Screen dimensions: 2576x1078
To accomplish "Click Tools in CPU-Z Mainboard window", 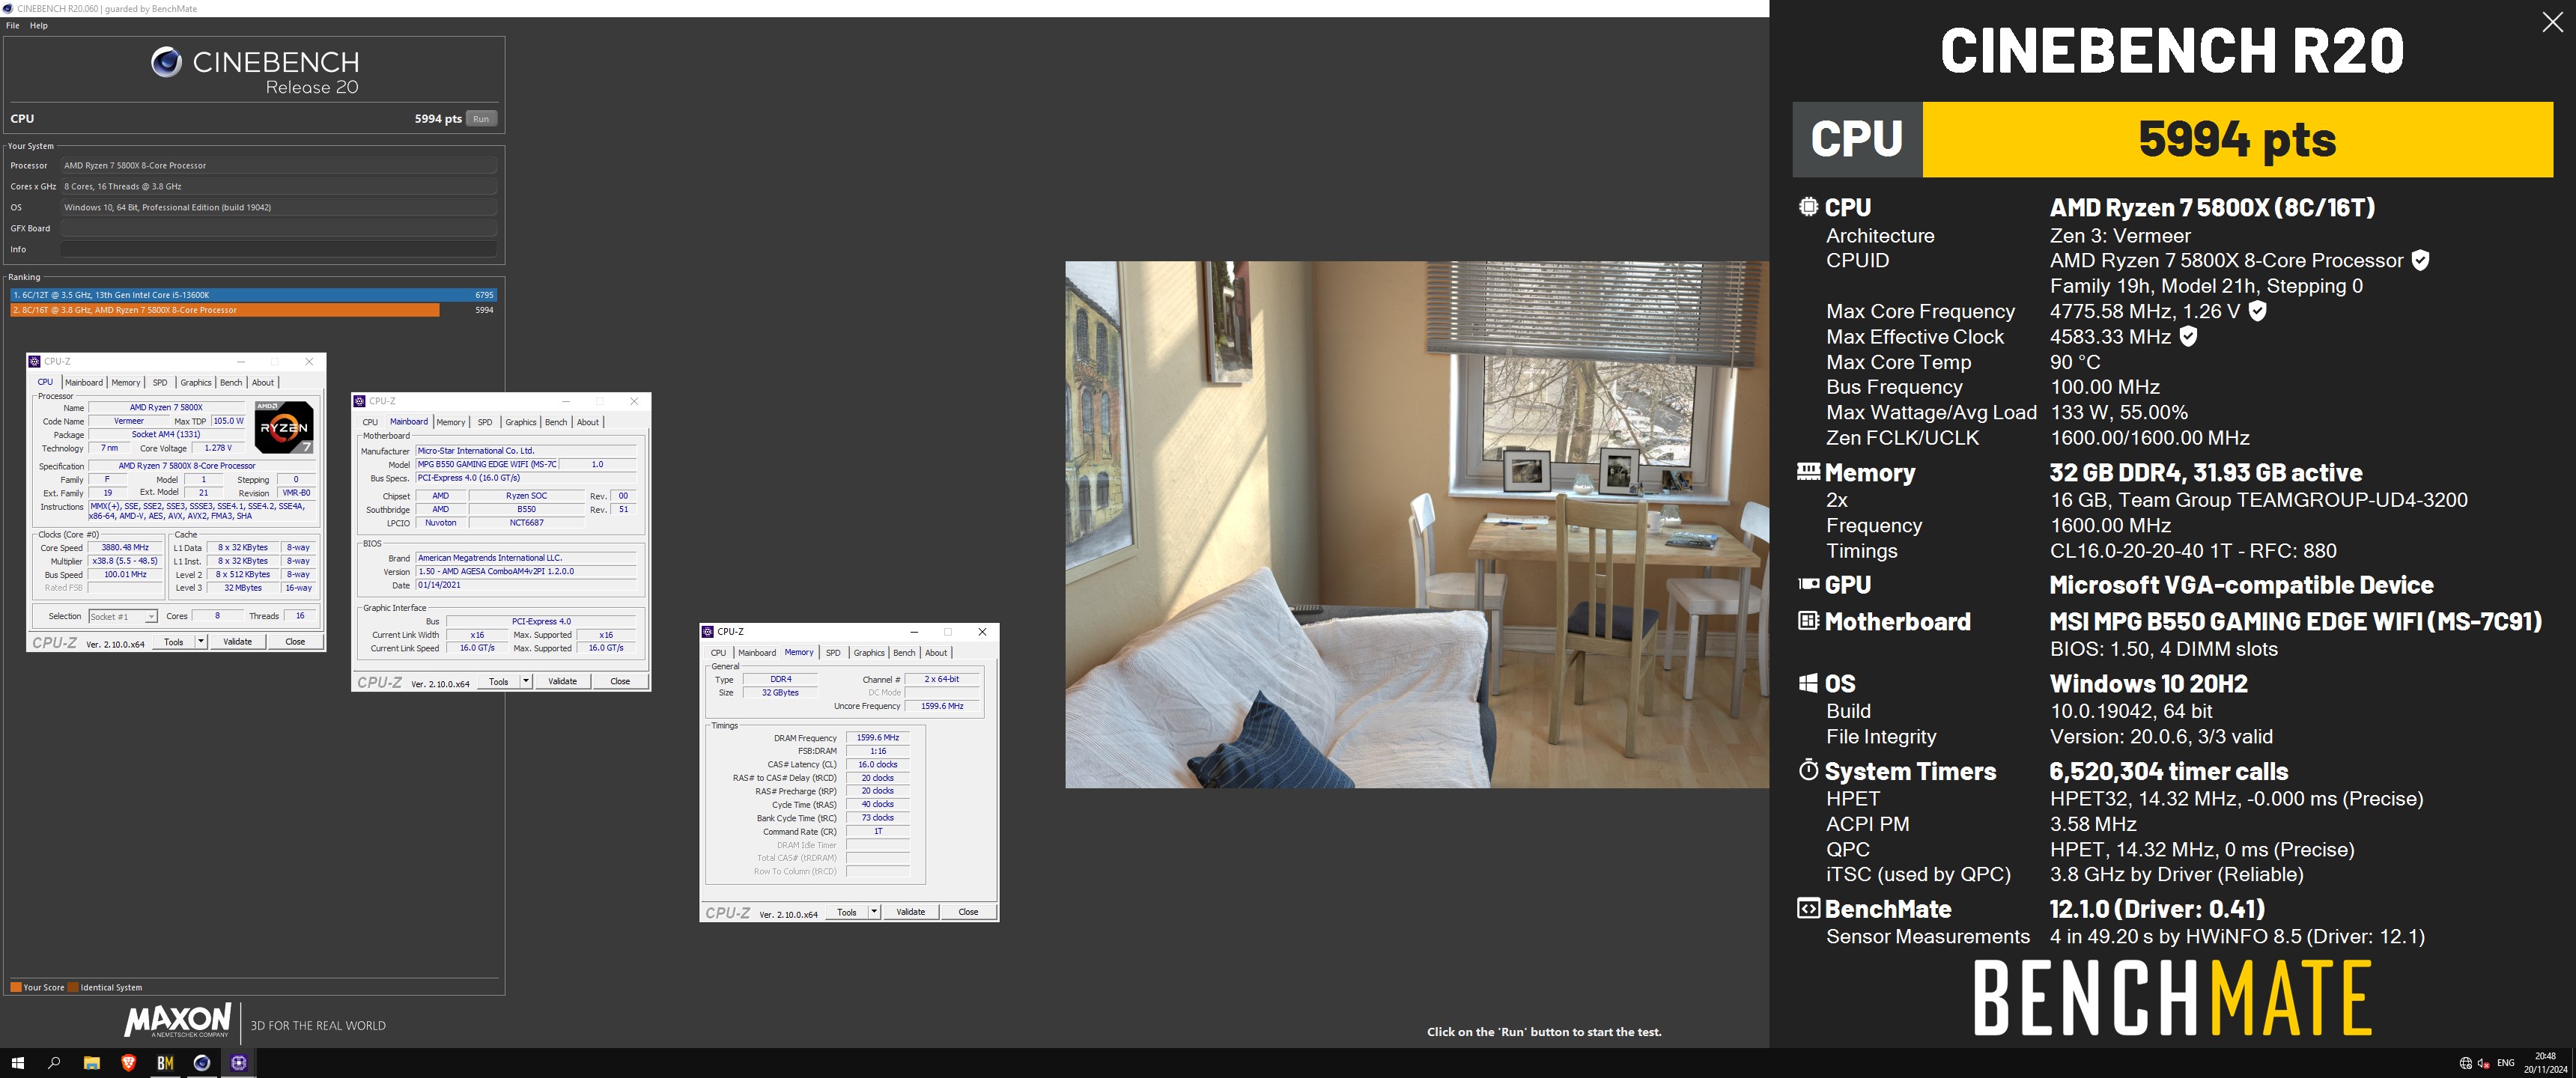I will pyautogui.click(x=498, y=682).
